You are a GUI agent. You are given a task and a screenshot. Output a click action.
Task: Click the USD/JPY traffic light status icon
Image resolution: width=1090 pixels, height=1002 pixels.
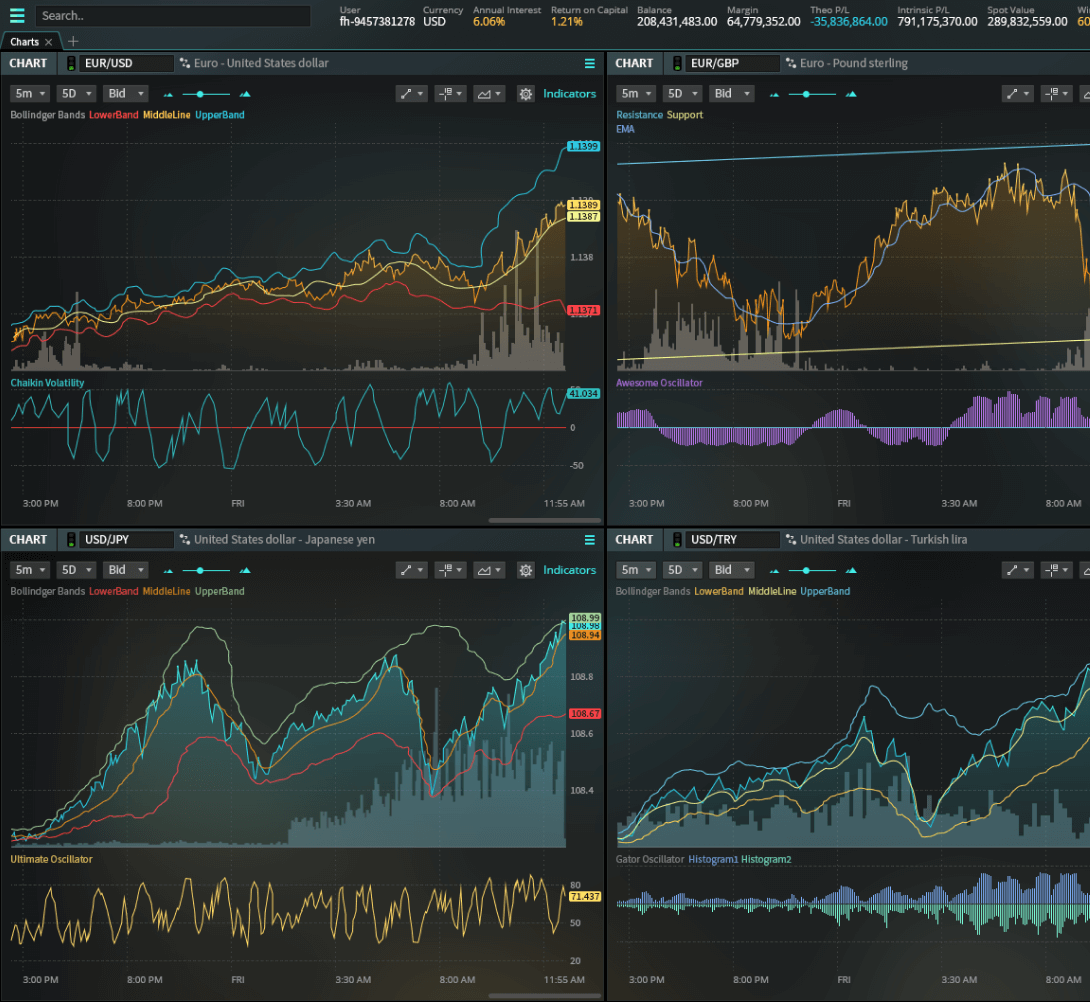[x=71, y=540]
